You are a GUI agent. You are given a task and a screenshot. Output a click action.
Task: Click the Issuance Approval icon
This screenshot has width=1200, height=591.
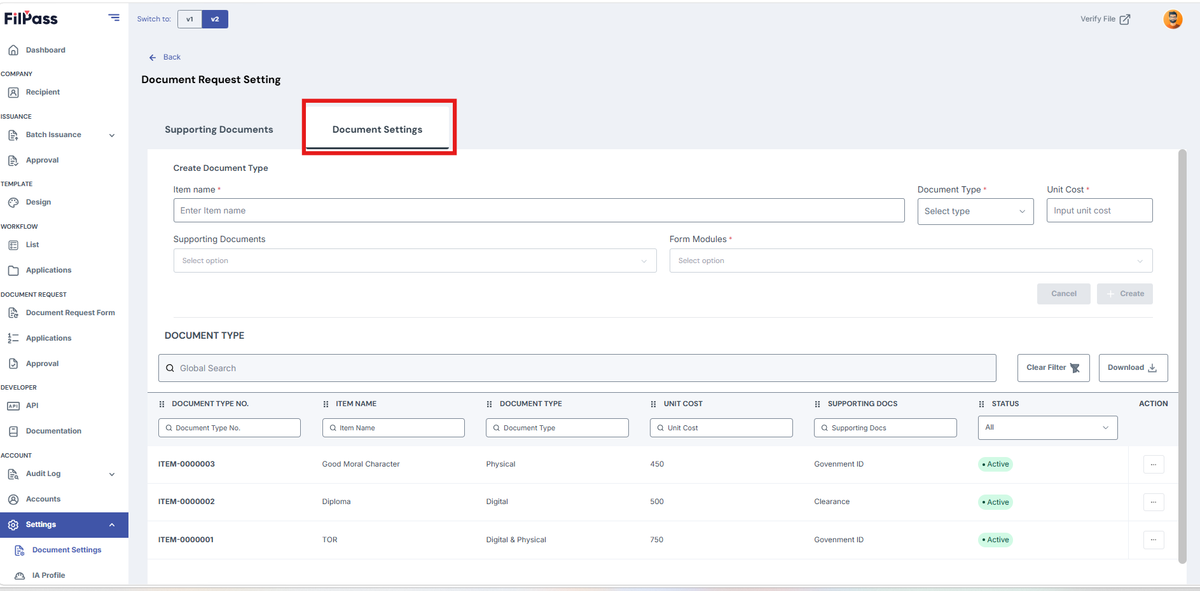[13, 160]
